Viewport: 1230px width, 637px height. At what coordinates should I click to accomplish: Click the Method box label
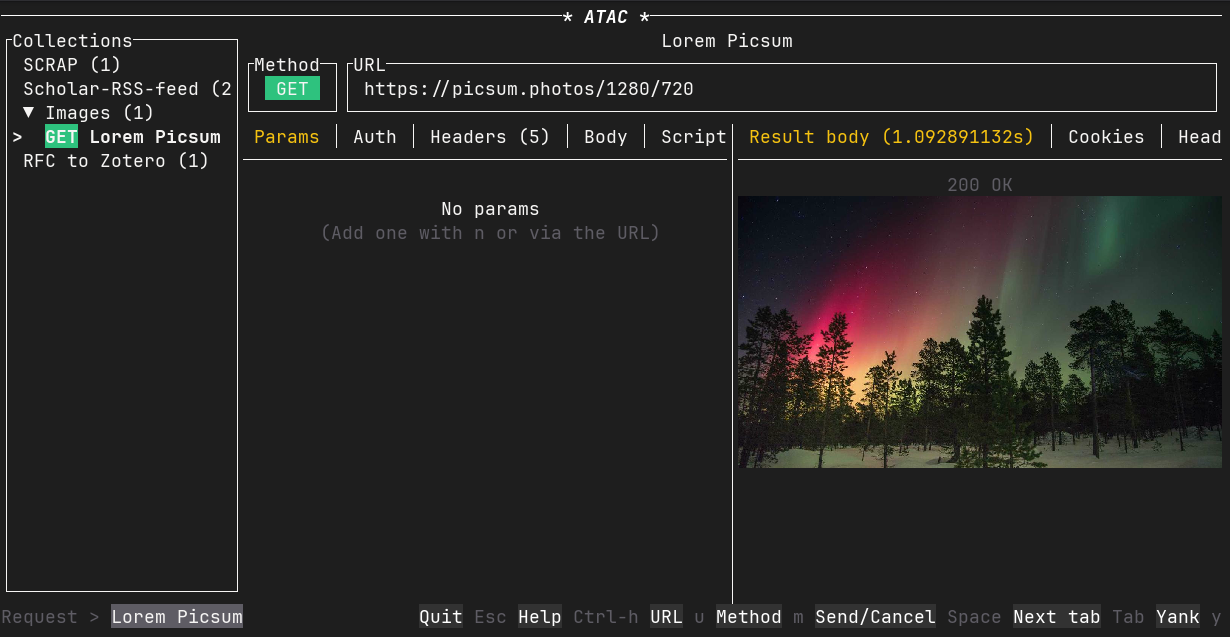(287, 65)
